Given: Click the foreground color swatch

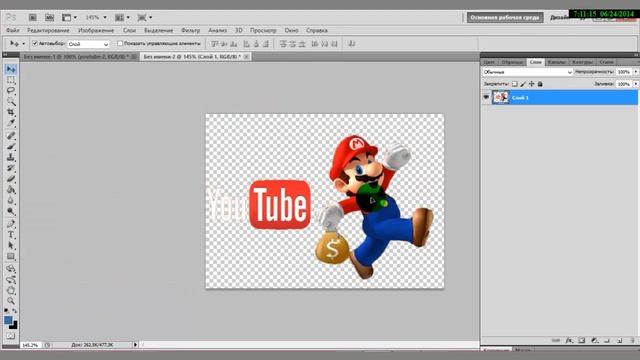Looking at the screenshot, I should pyautogui.click(x=8, y=320).
